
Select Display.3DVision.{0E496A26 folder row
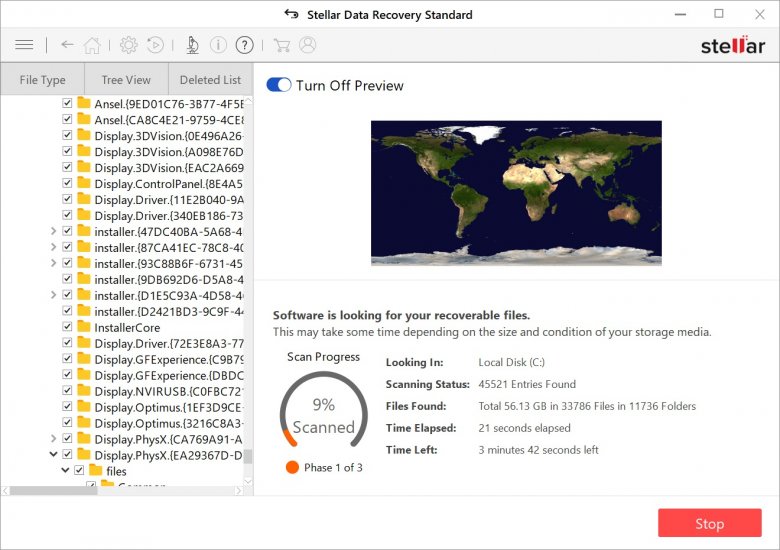click(x=153, y=135)
